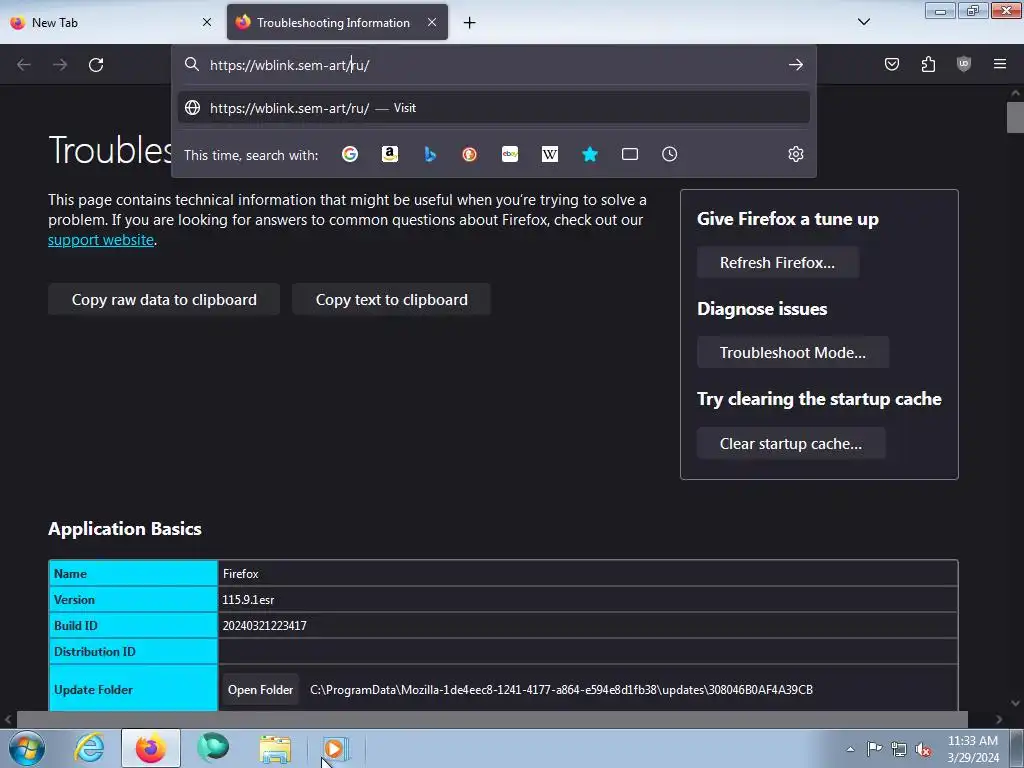Search this time with eBay icon
Viewport: 1024px width, 768px height.
coord(510,154)
